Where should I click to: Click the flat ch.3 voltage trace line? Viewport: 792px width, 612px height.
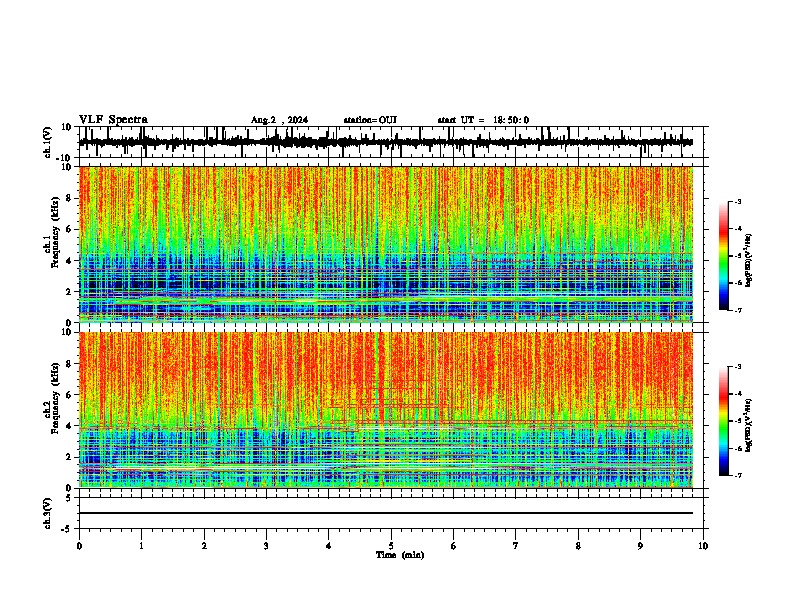tap(386, 513)
